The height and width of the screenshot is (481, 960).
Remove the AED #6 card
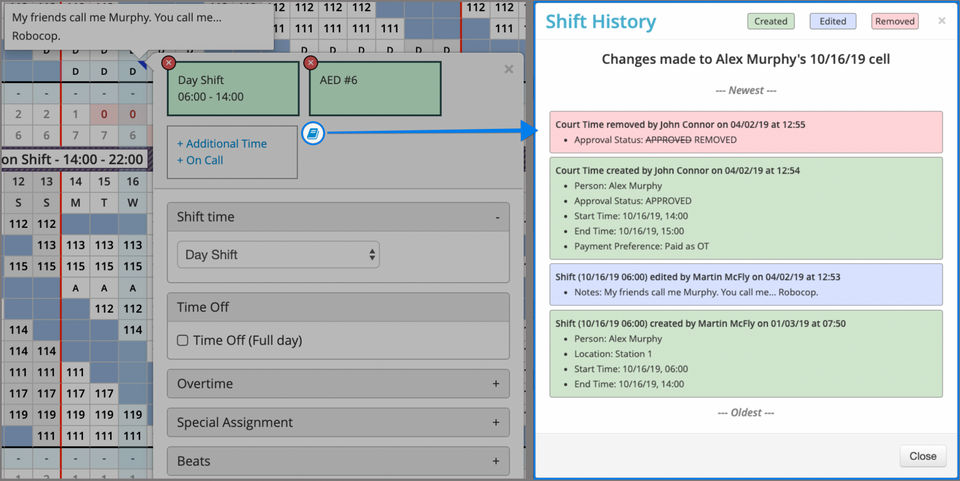[310, 62]
